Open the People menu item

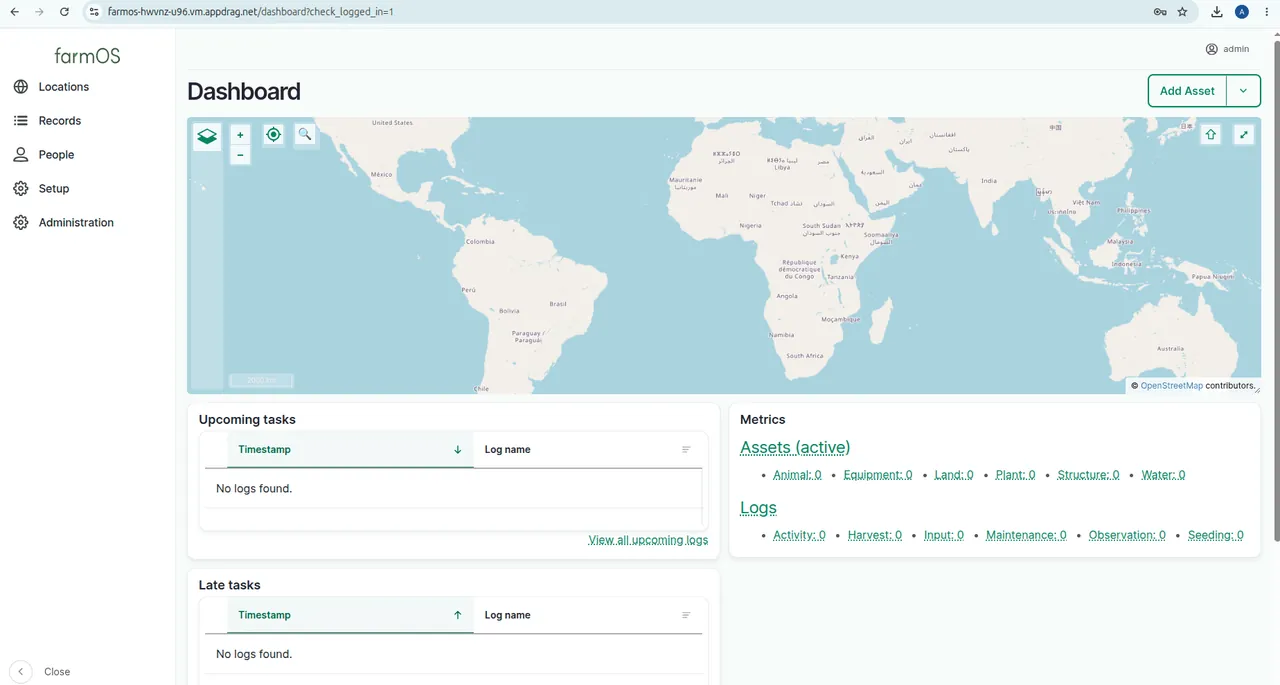(56, 155)
